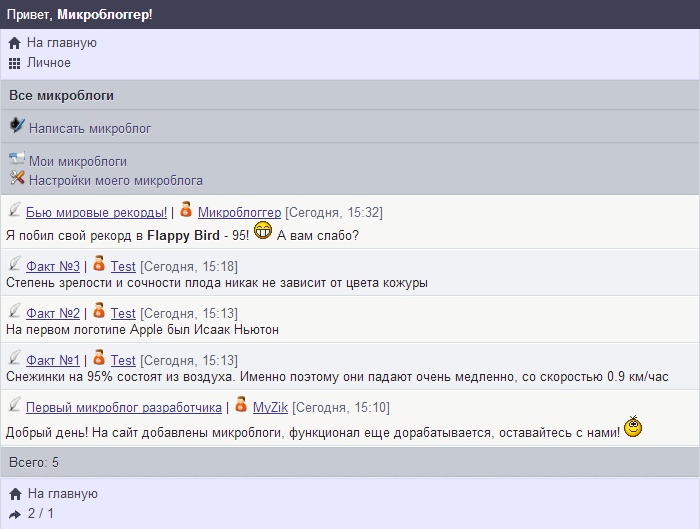Open the post "Факт №3"
This screenshot has height=529, width=700.
click(x=53, y=267)
